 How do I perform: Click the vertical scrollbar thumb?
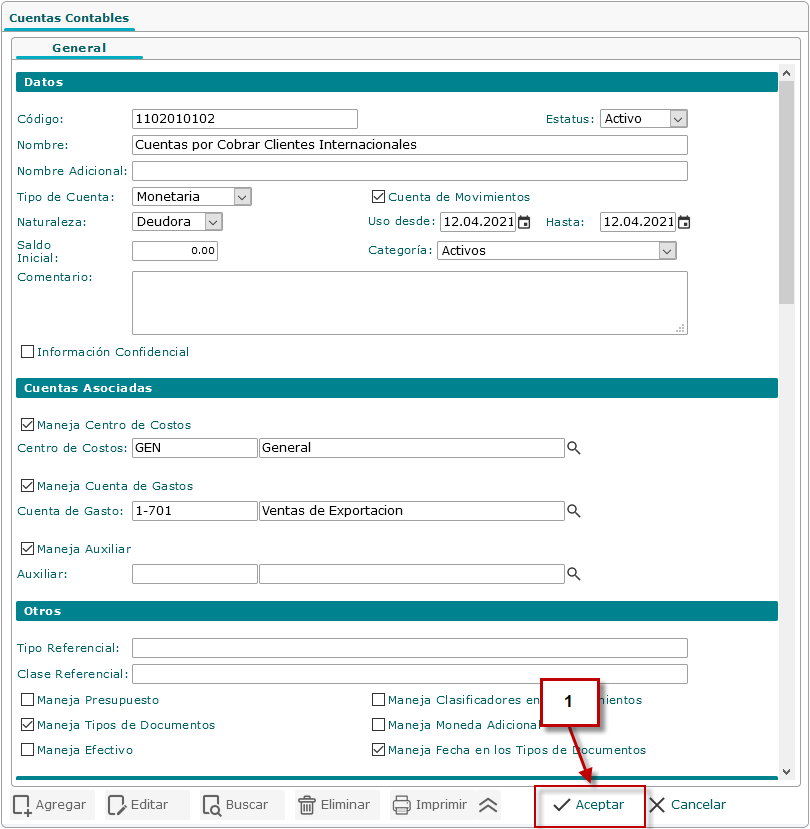point(786,193)
